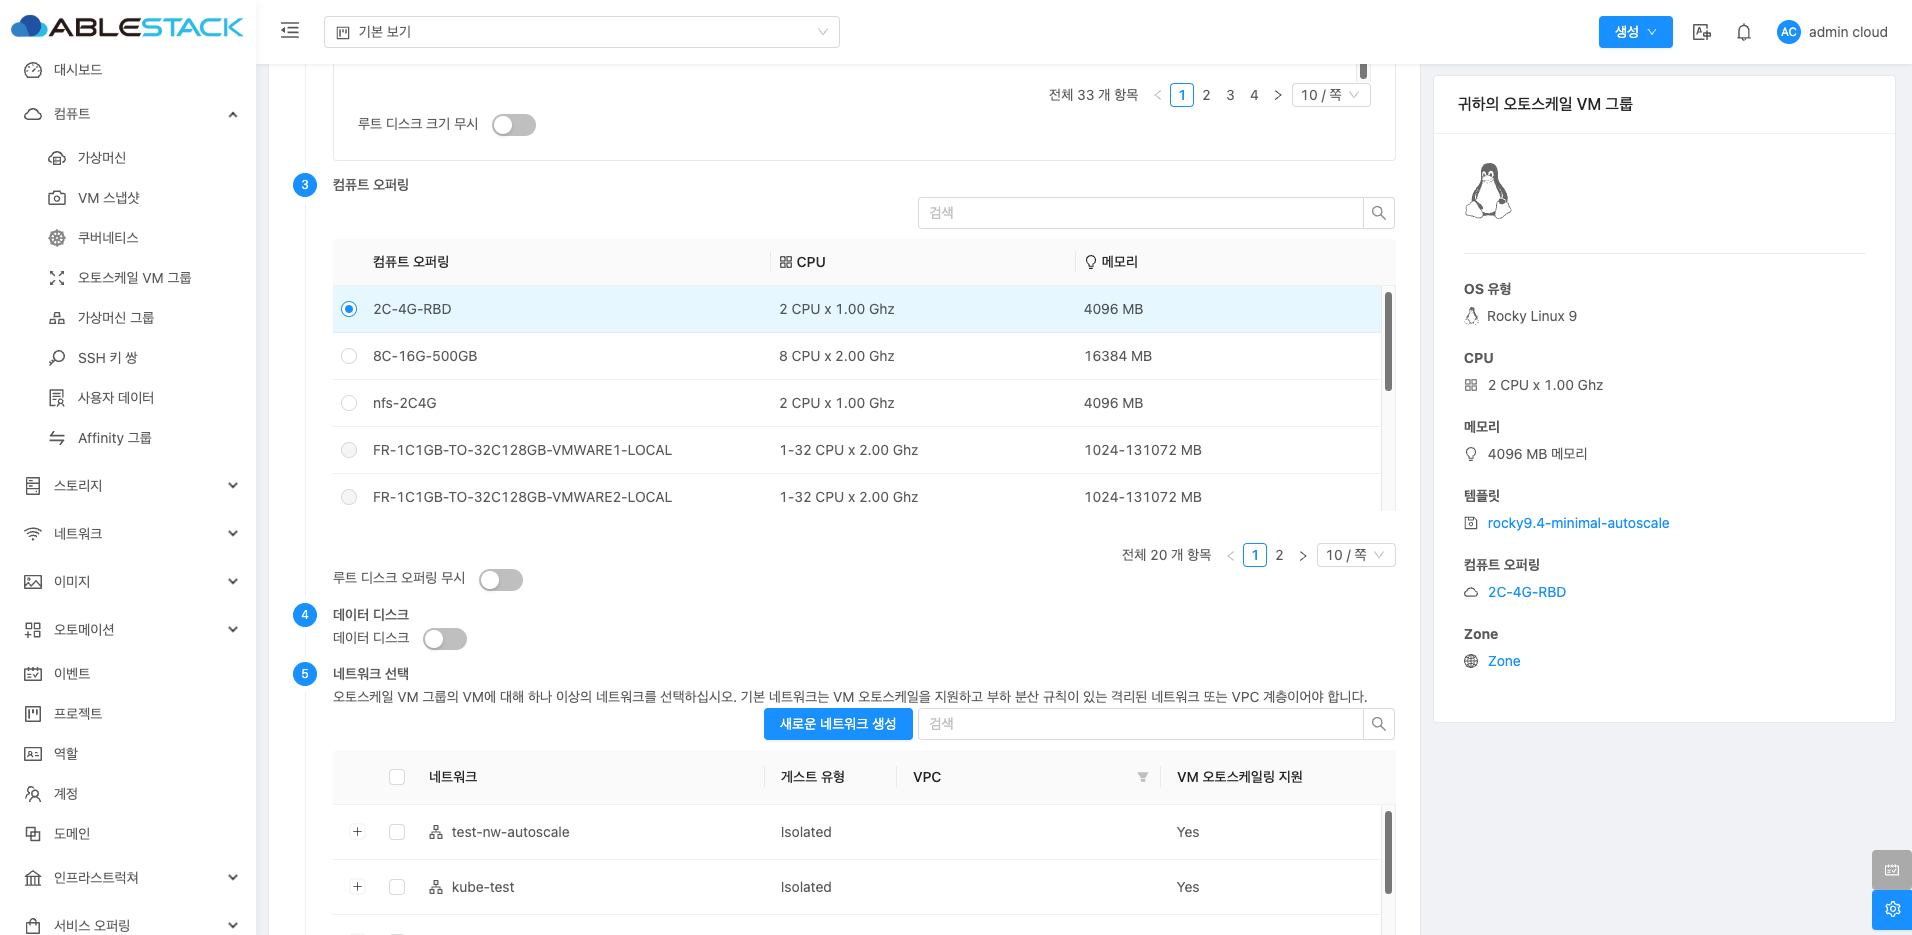Open the 생성 dropdown button
Viewport: 1912px width, 935px height.
(1635, 32)
